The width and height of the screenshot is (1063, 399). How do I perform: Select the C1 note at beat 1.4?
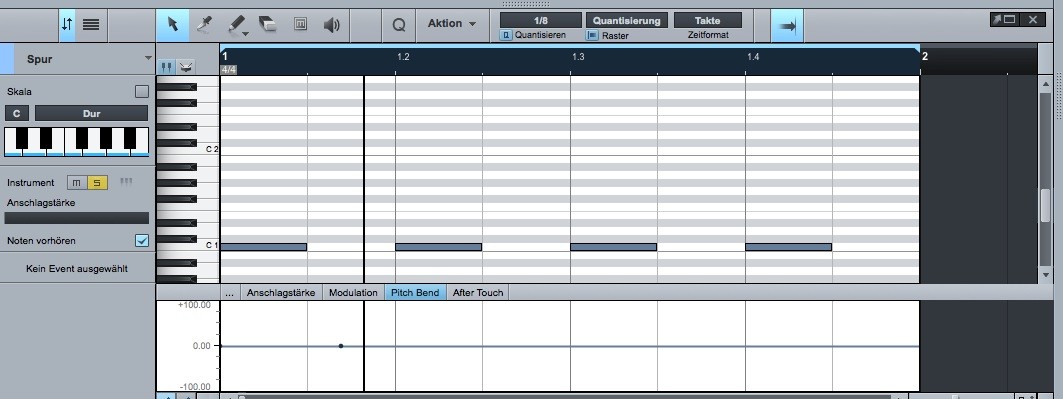coord(788,247)
